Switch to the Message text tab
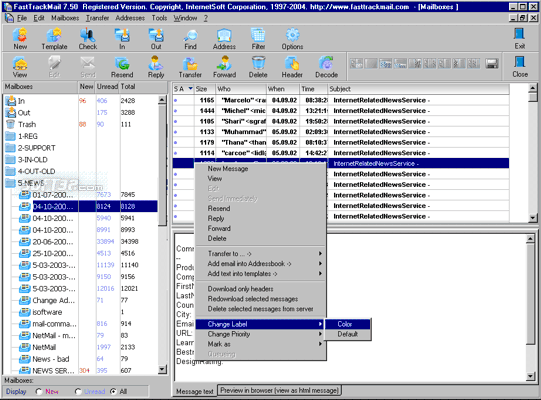This screenshot has height=400, width=541. [195, 391]
